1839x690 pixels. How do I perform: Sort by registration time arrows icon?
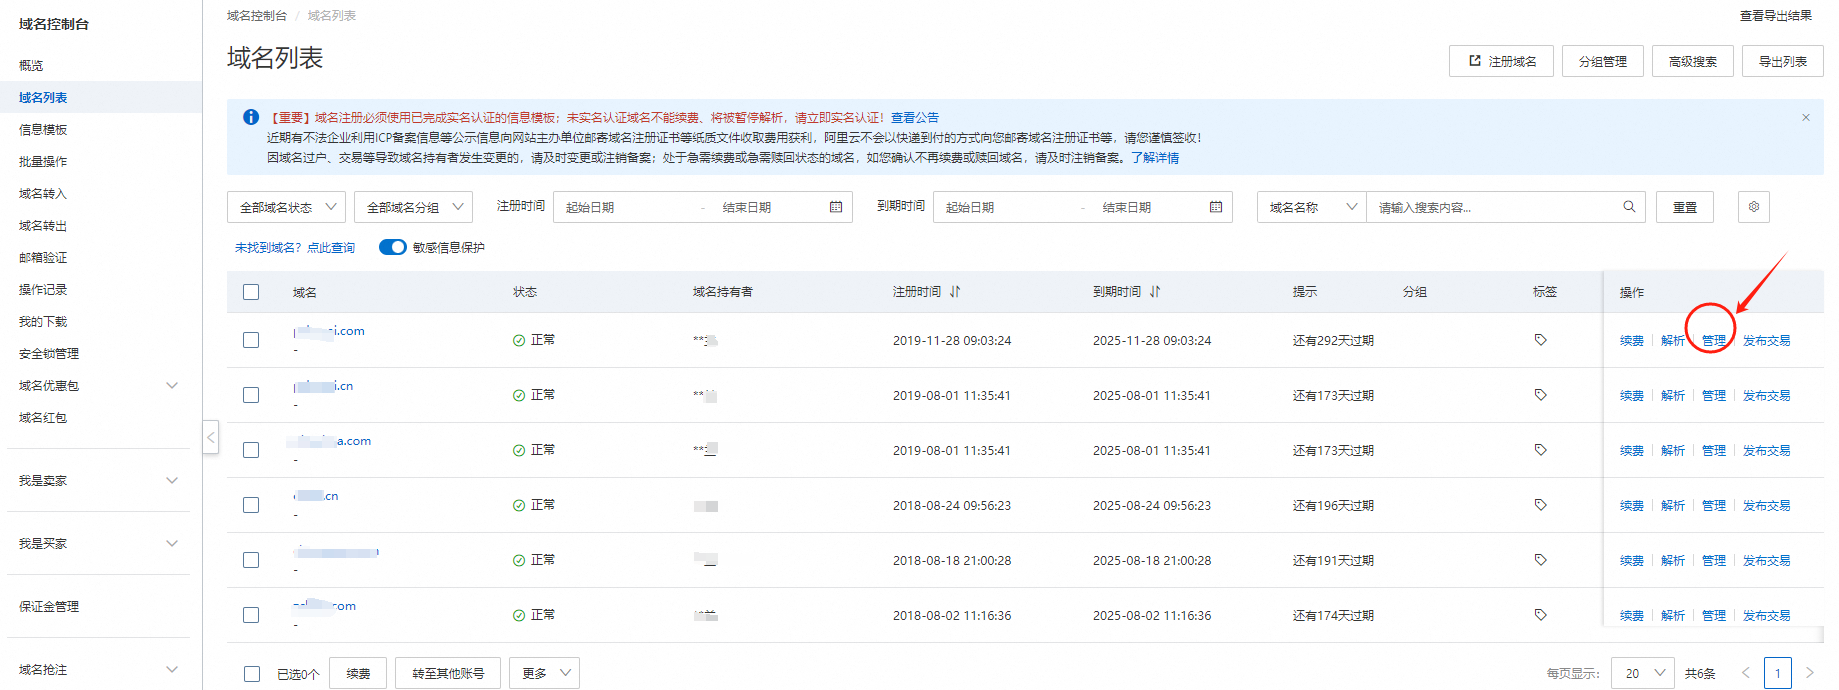click(955, 292)
